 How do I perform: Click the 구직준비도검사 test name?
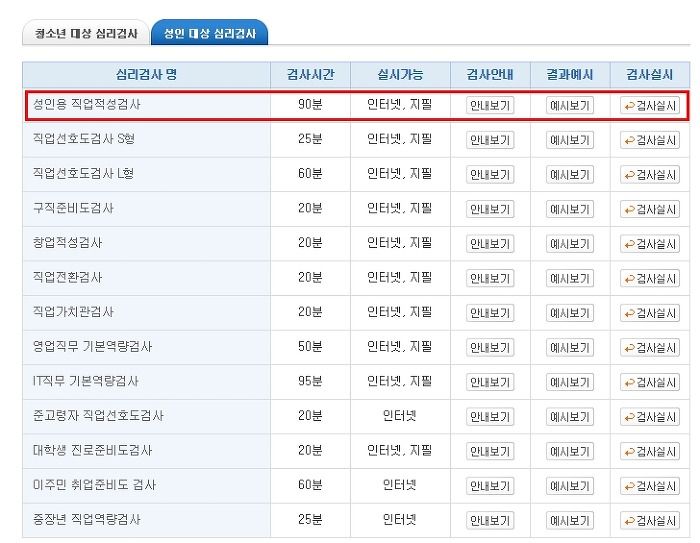[x=73, y=208]
